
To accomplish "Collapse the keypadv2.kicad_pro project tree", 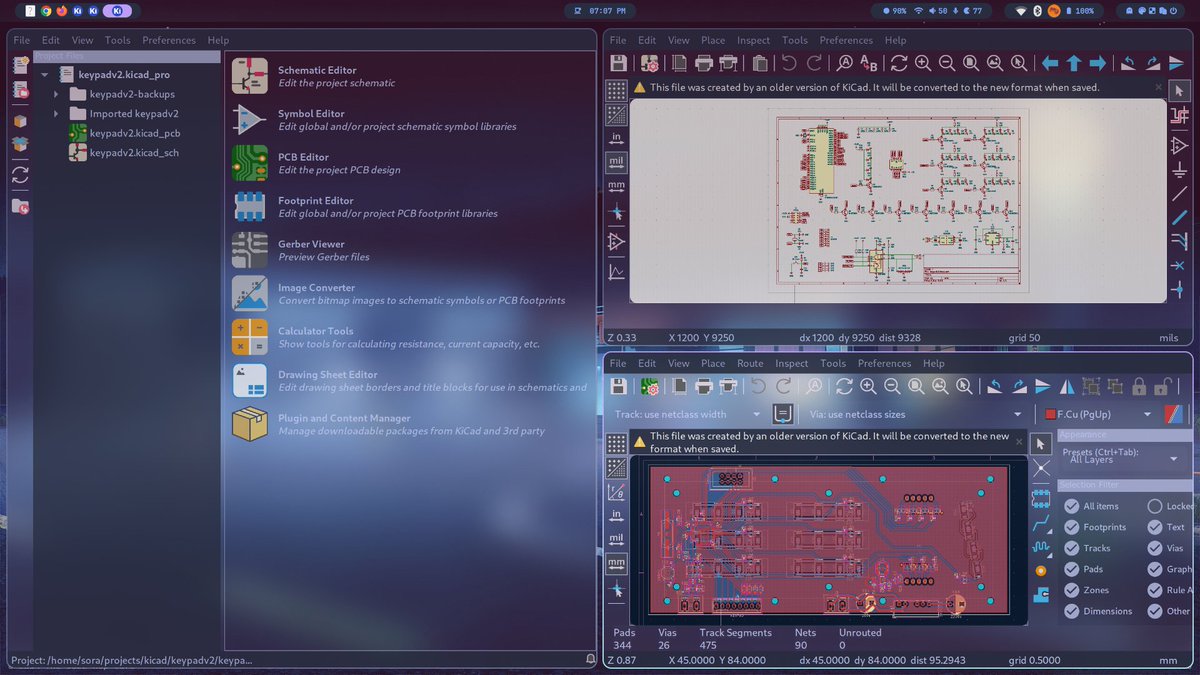I will (x=45, y=75).
